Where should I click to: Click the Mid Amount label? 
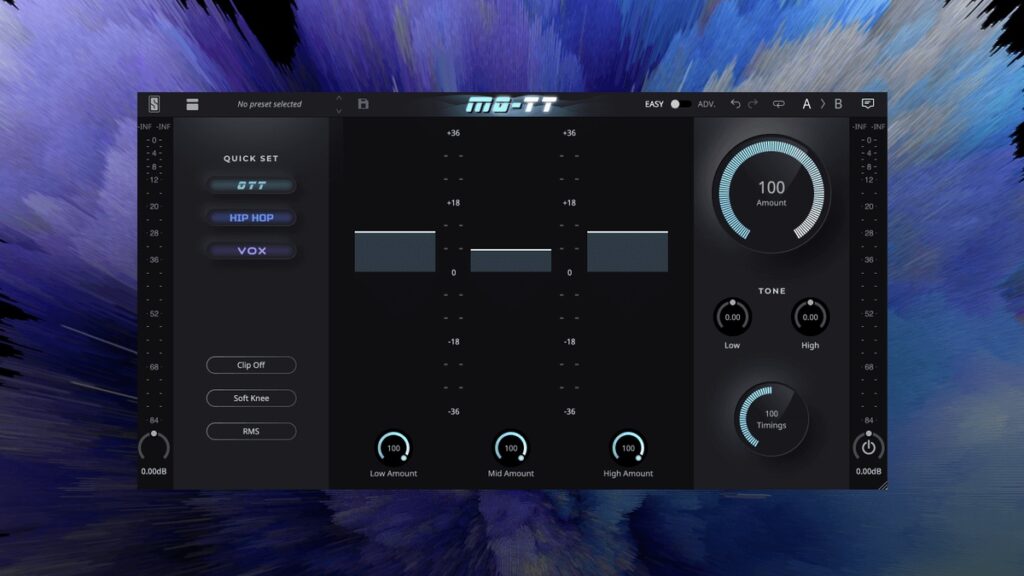[511, 473]
